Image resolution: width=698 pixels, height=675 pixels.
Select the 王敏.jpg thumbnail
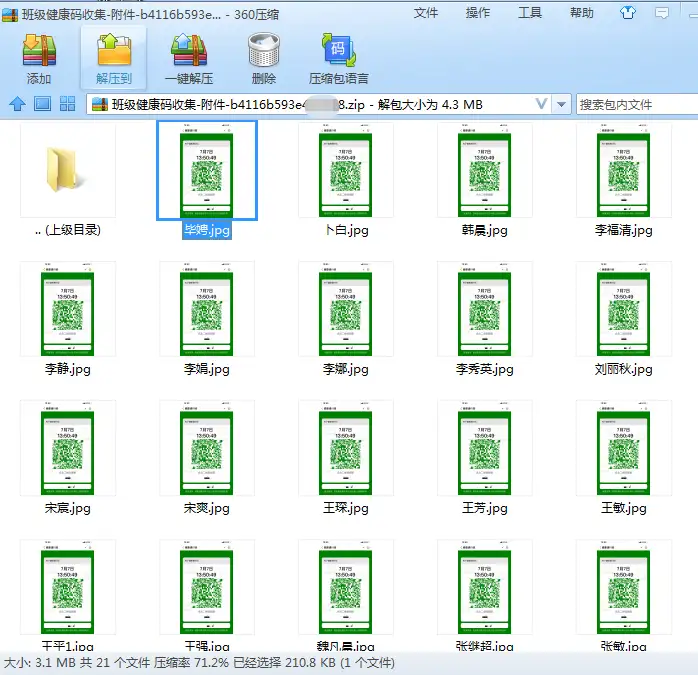pyautogui.click(x=623, y=448)
